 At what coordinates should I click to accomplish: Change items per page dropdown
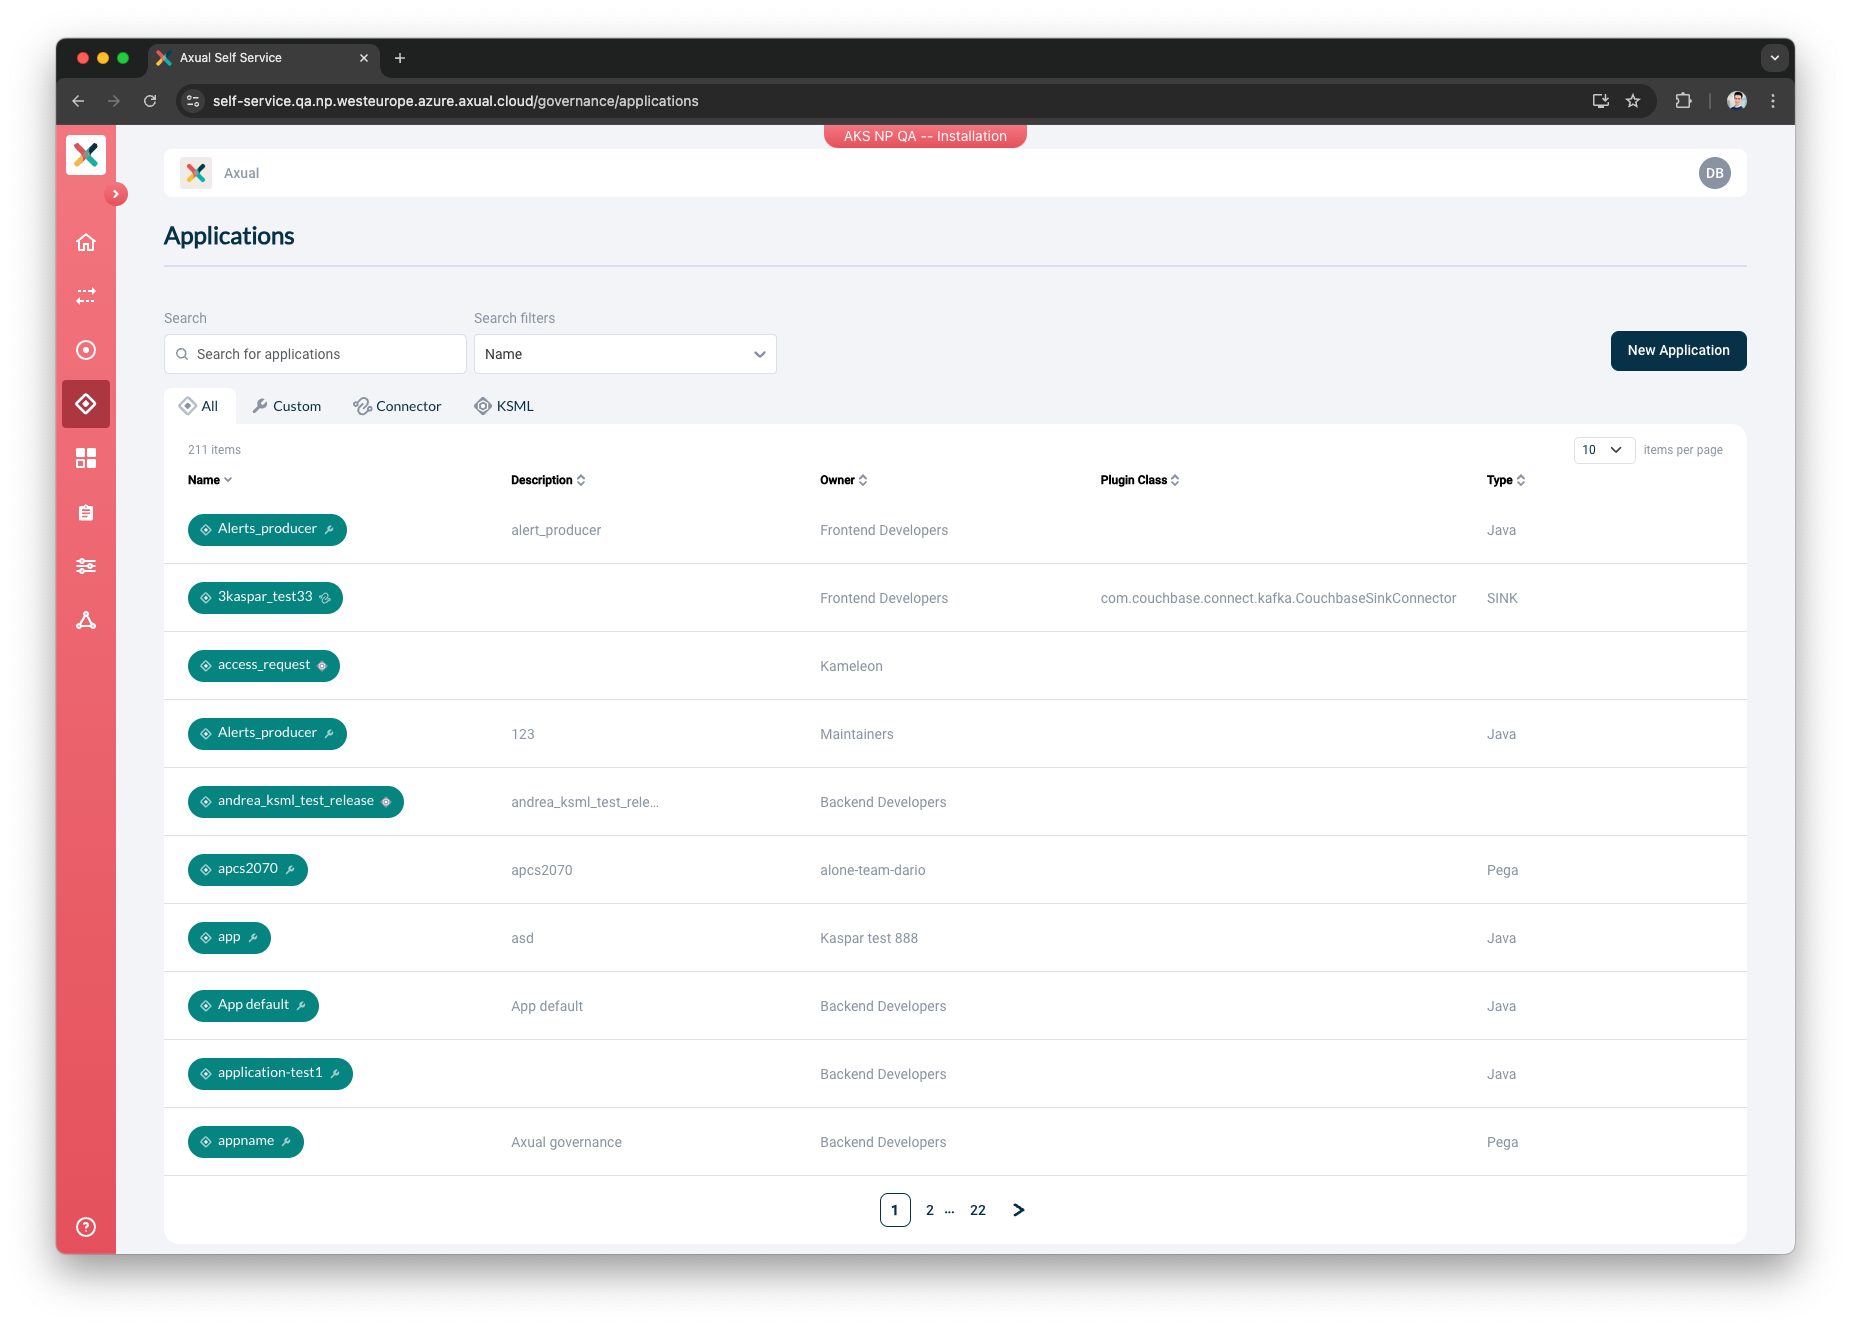point(1604,450)
